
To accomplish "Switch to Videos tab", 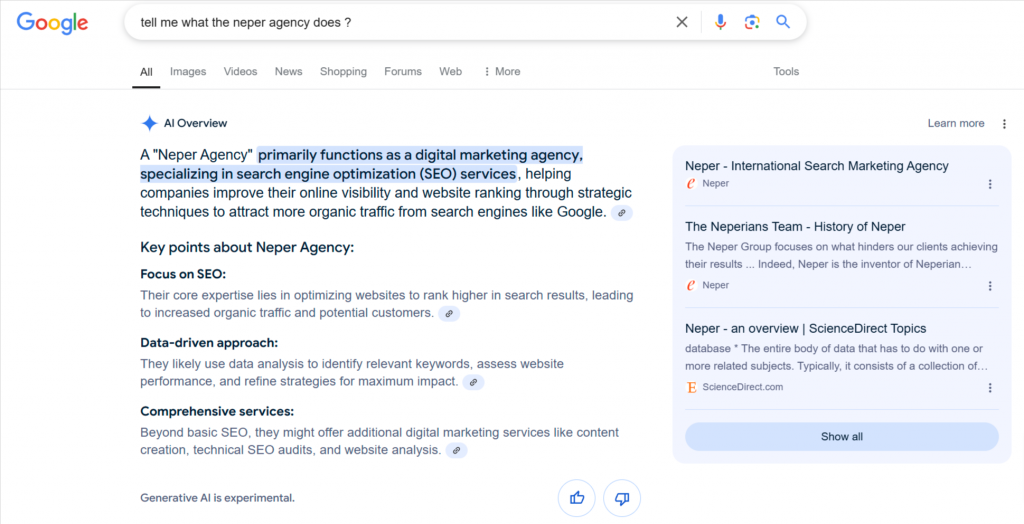I will coord(240,72).
